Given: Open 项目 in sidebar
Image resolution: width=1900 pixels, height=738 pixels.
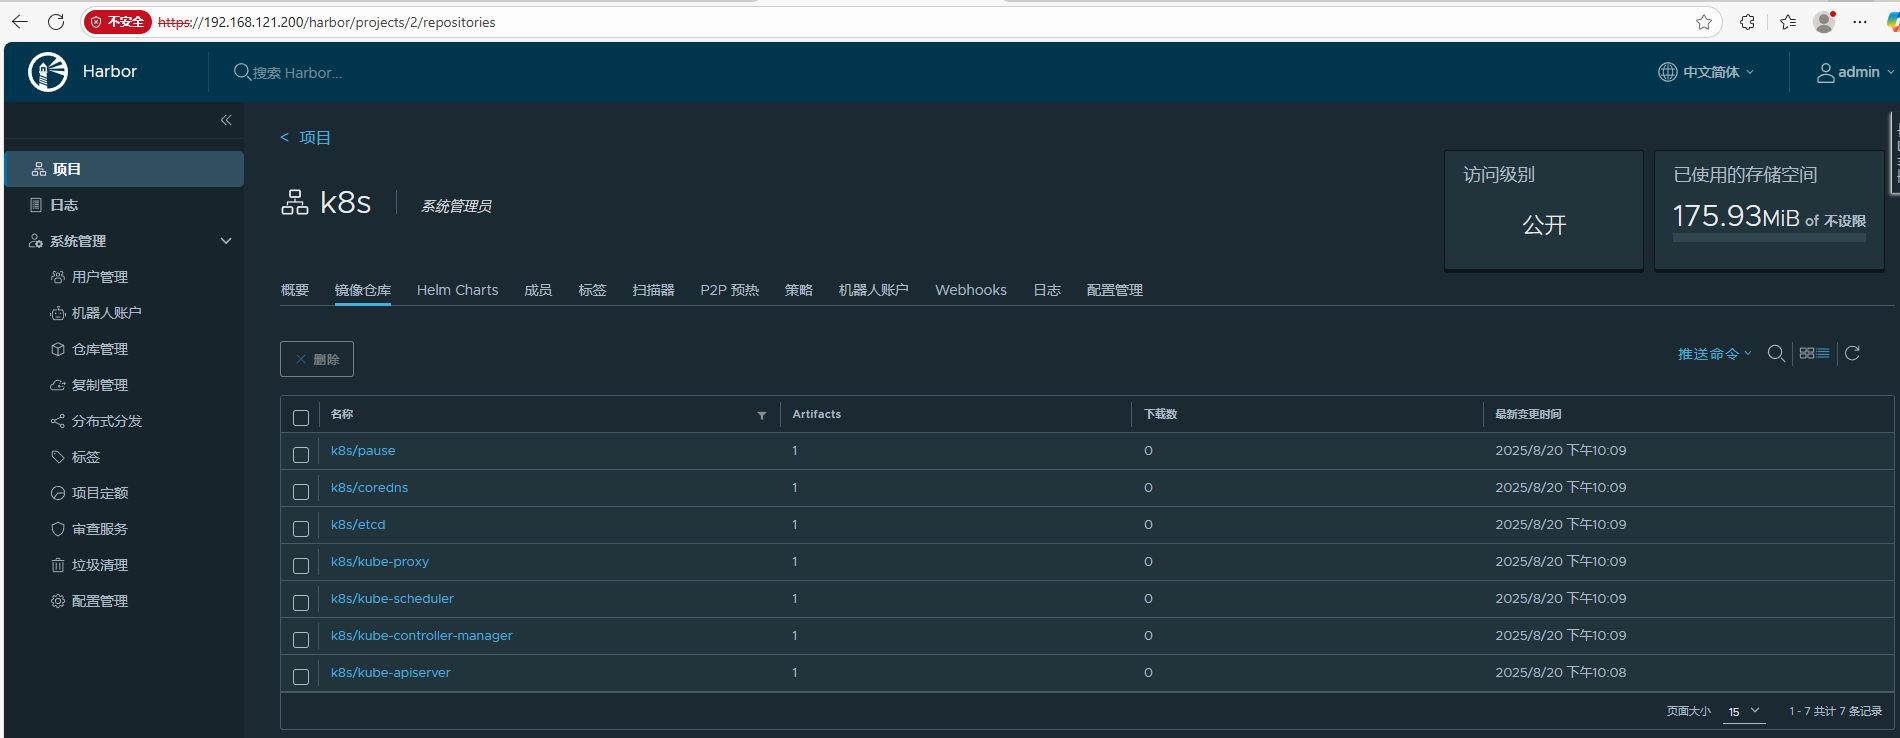Looking at the screenshot, I should [125, 169].
